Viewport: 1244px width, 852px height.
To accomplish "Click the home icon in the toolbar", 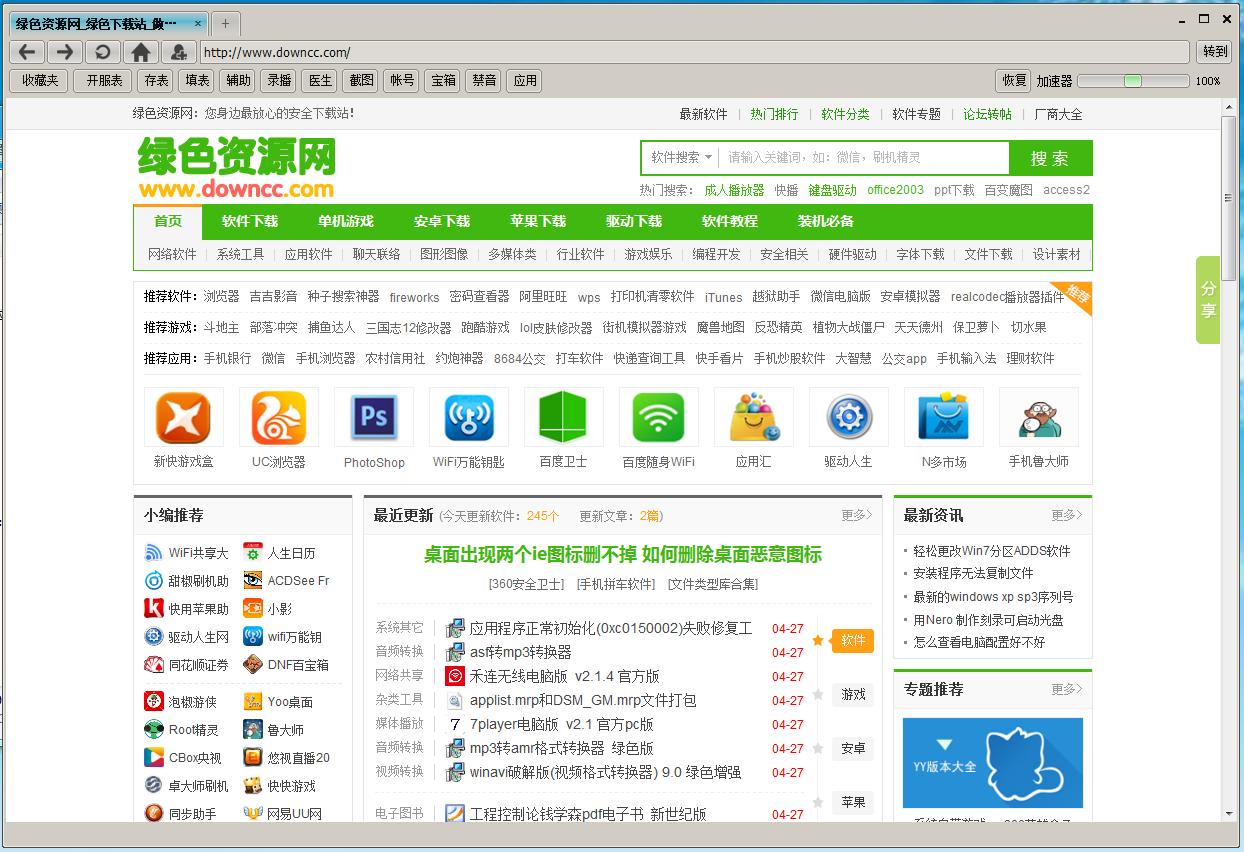I will pyautogui.click(x=138, y=51).
